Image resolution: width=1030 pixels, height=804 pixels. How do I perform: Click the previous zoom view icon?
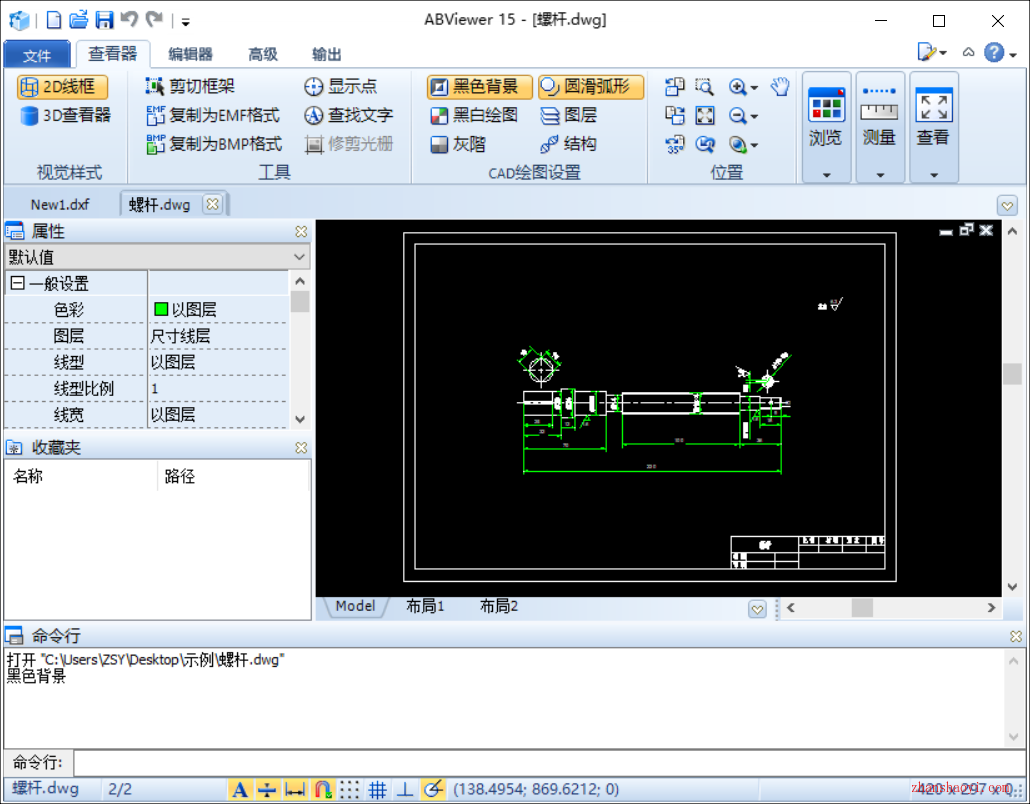[x=705, y=145]
